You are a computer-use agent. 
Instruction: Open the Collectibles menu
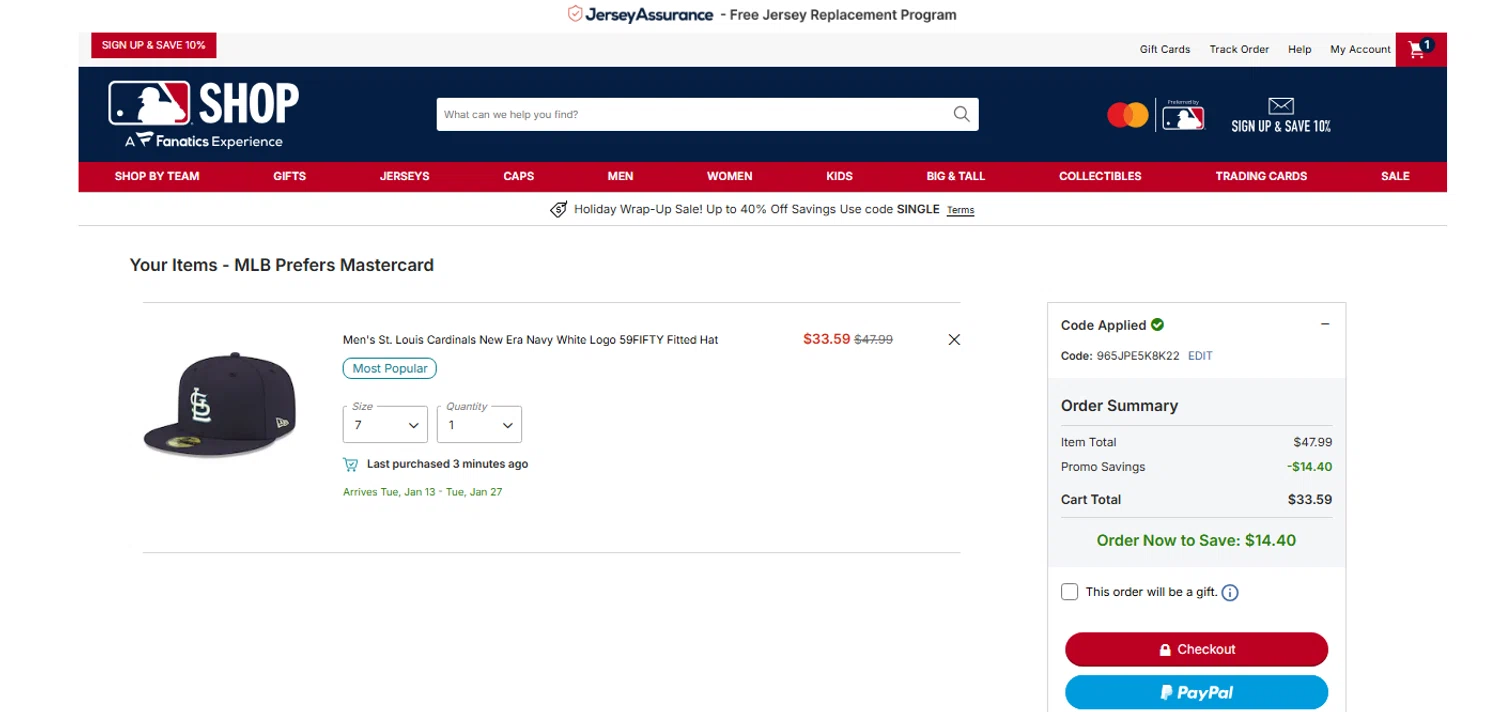click(x=1100, y=176)
